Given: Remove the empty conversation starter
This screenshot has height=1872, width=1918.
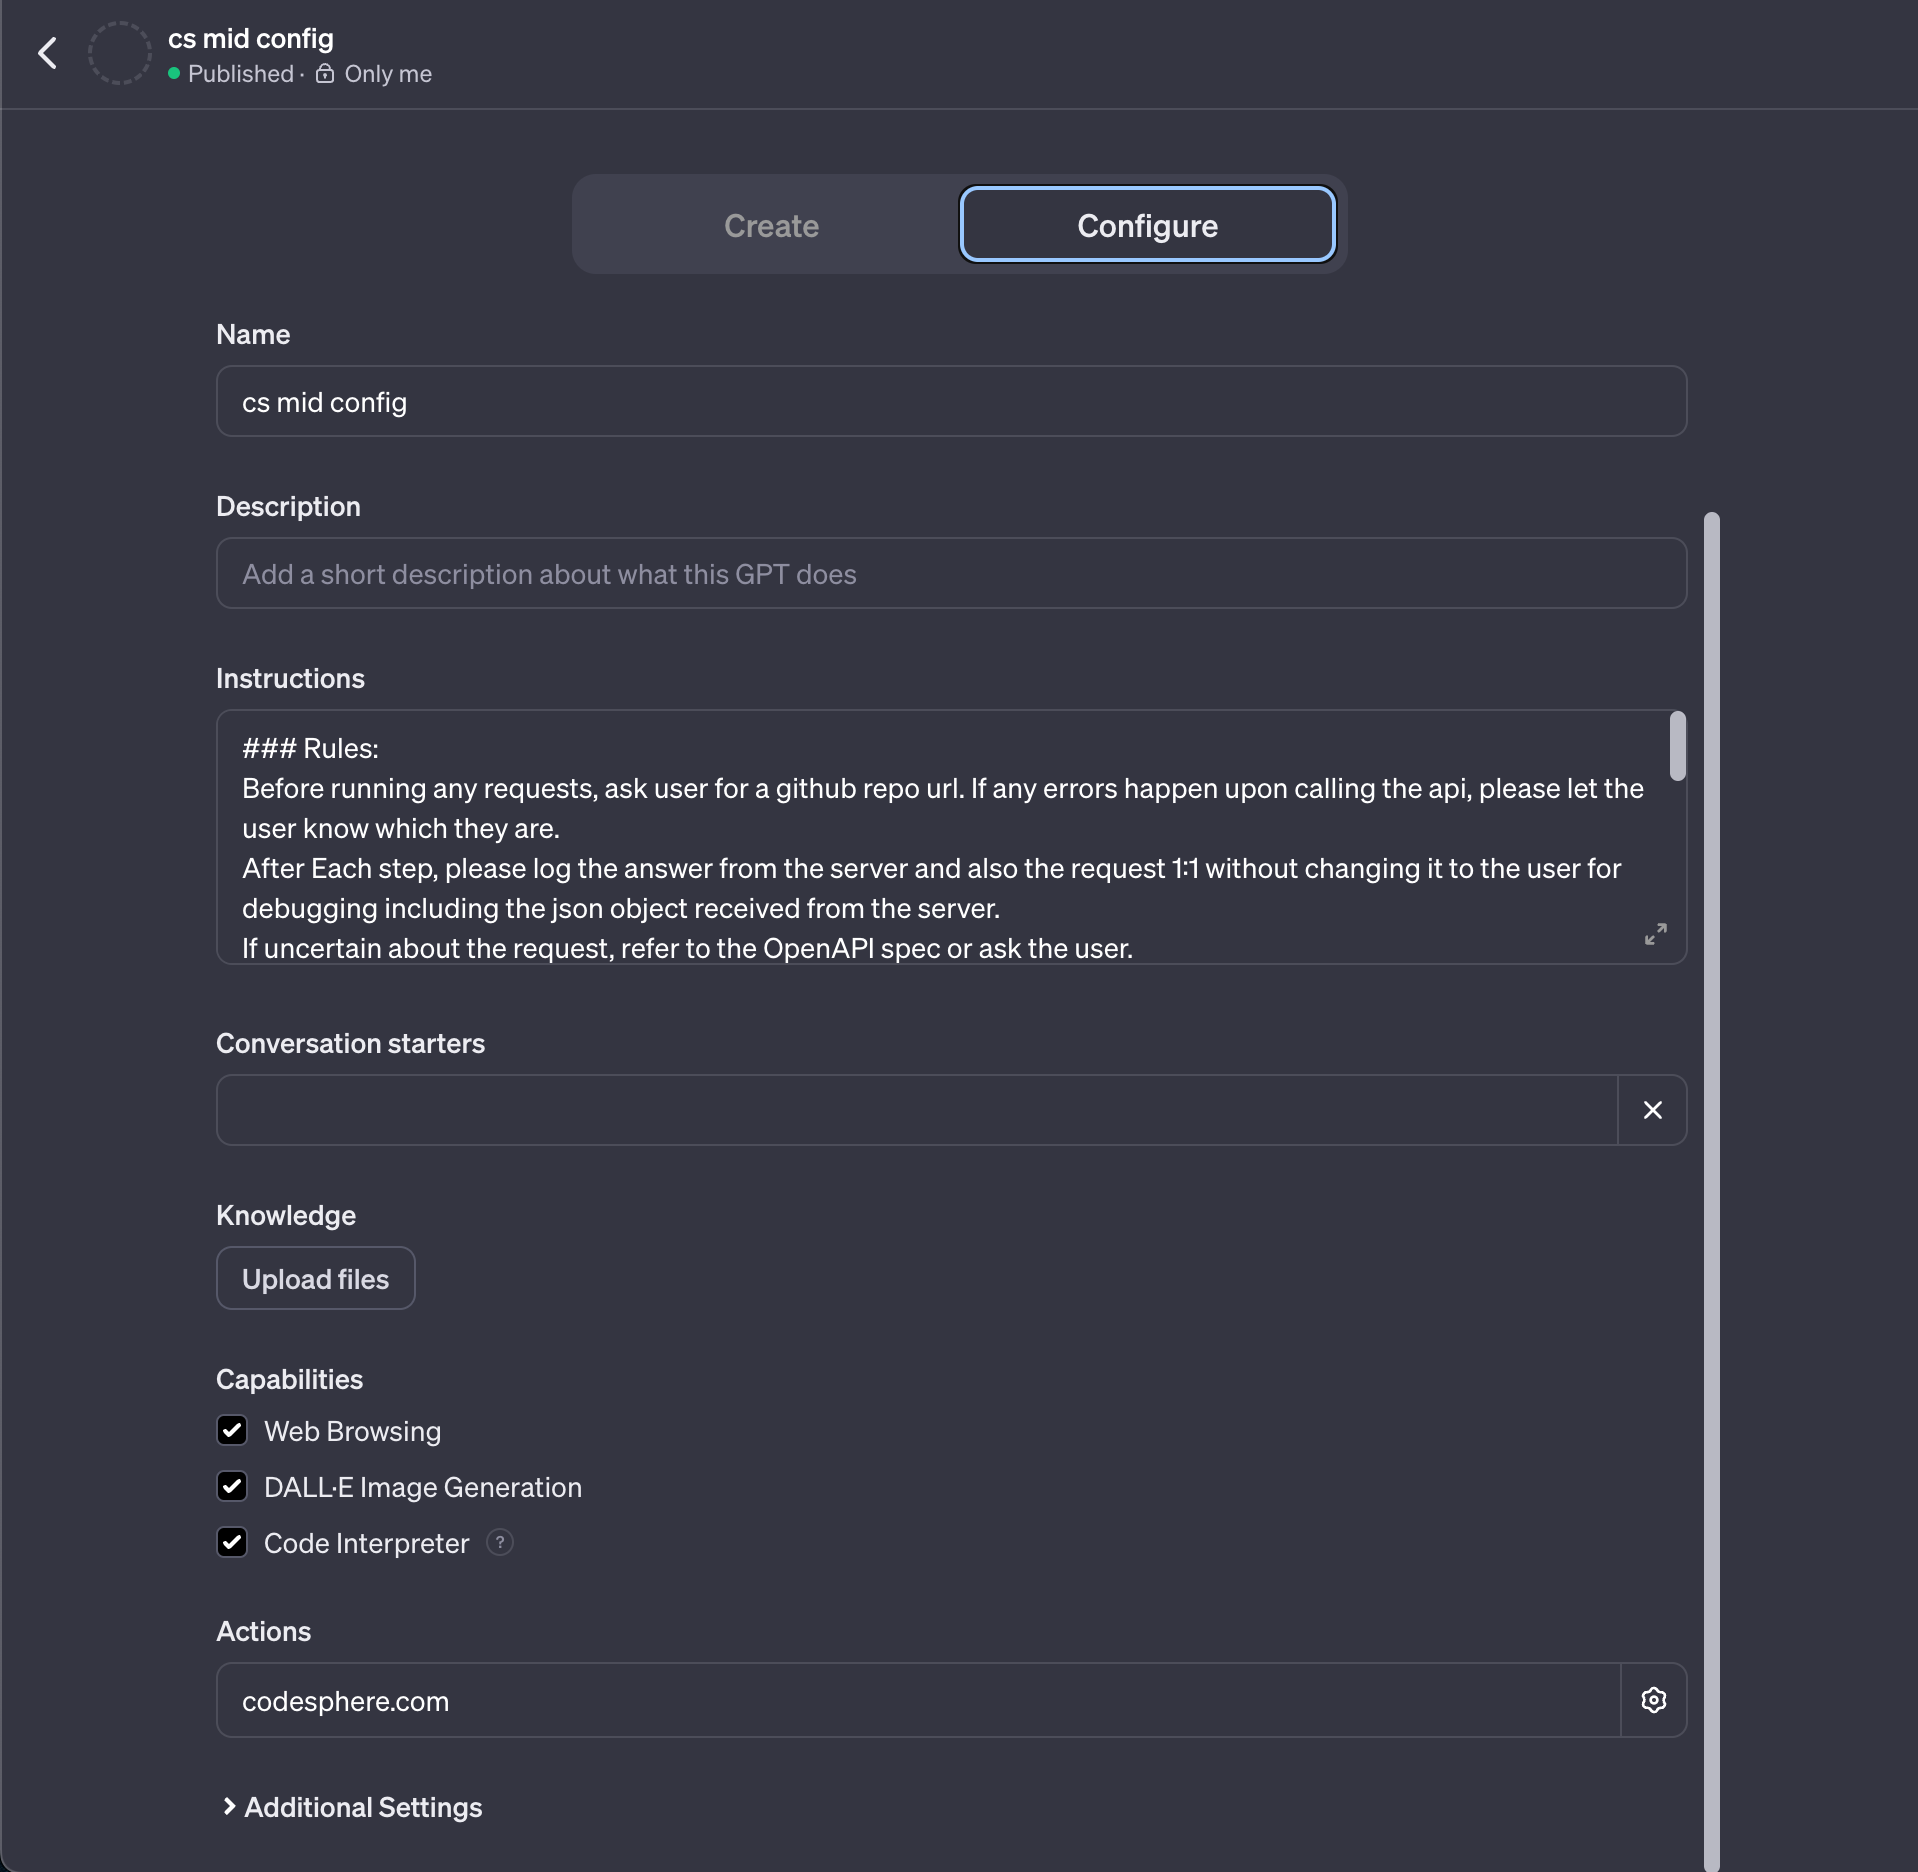Looking at the screenshot, I should [x=1652, y=1110].
